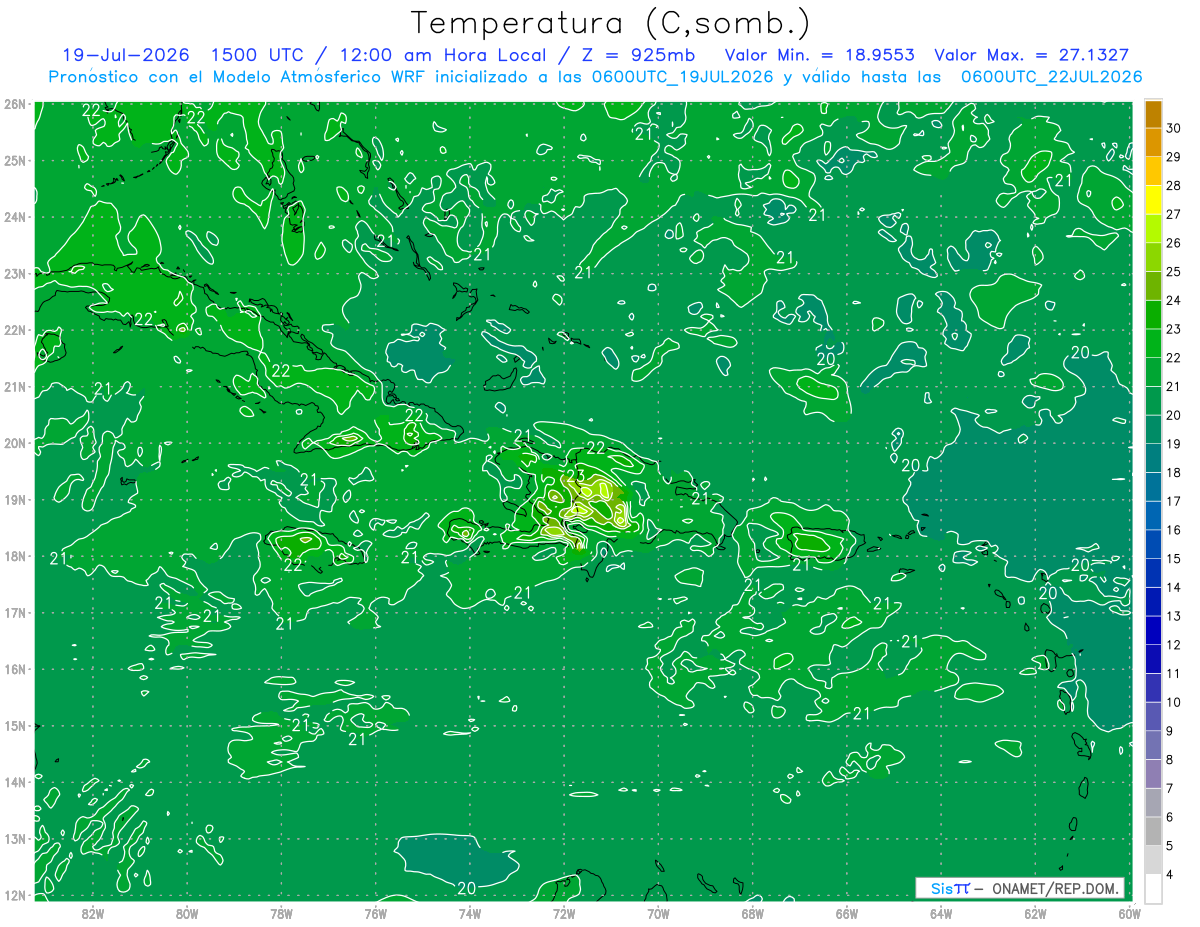Click legend scale value '25'
1200x927 pixels.
pyautogui.click(x=1173, y=271)
